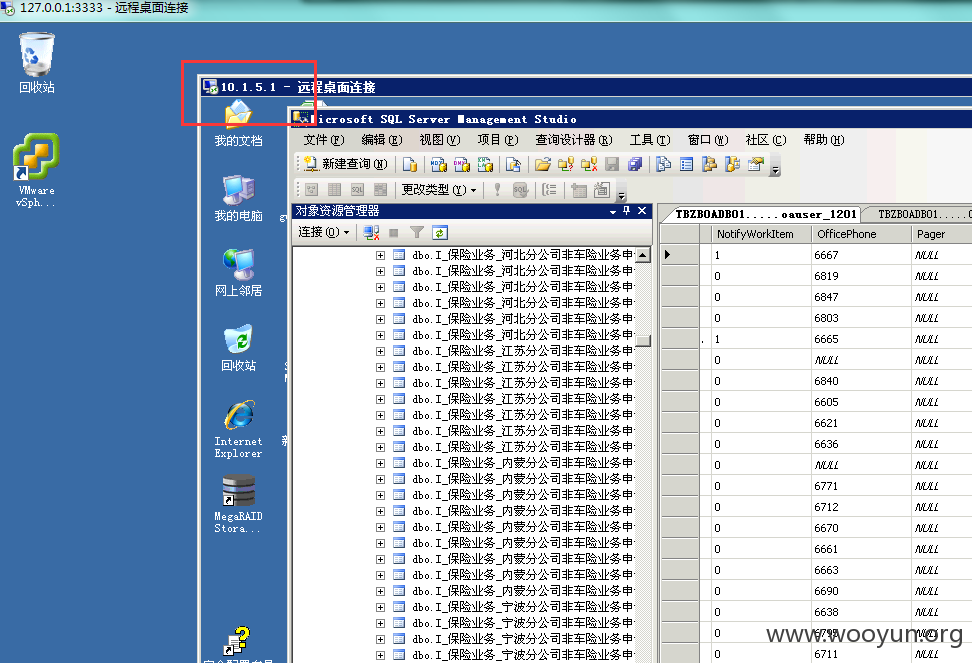972x663 pixels.
Task: Click Database Engine Query icon beside 新建查询
Action: (x=410, y=164)
